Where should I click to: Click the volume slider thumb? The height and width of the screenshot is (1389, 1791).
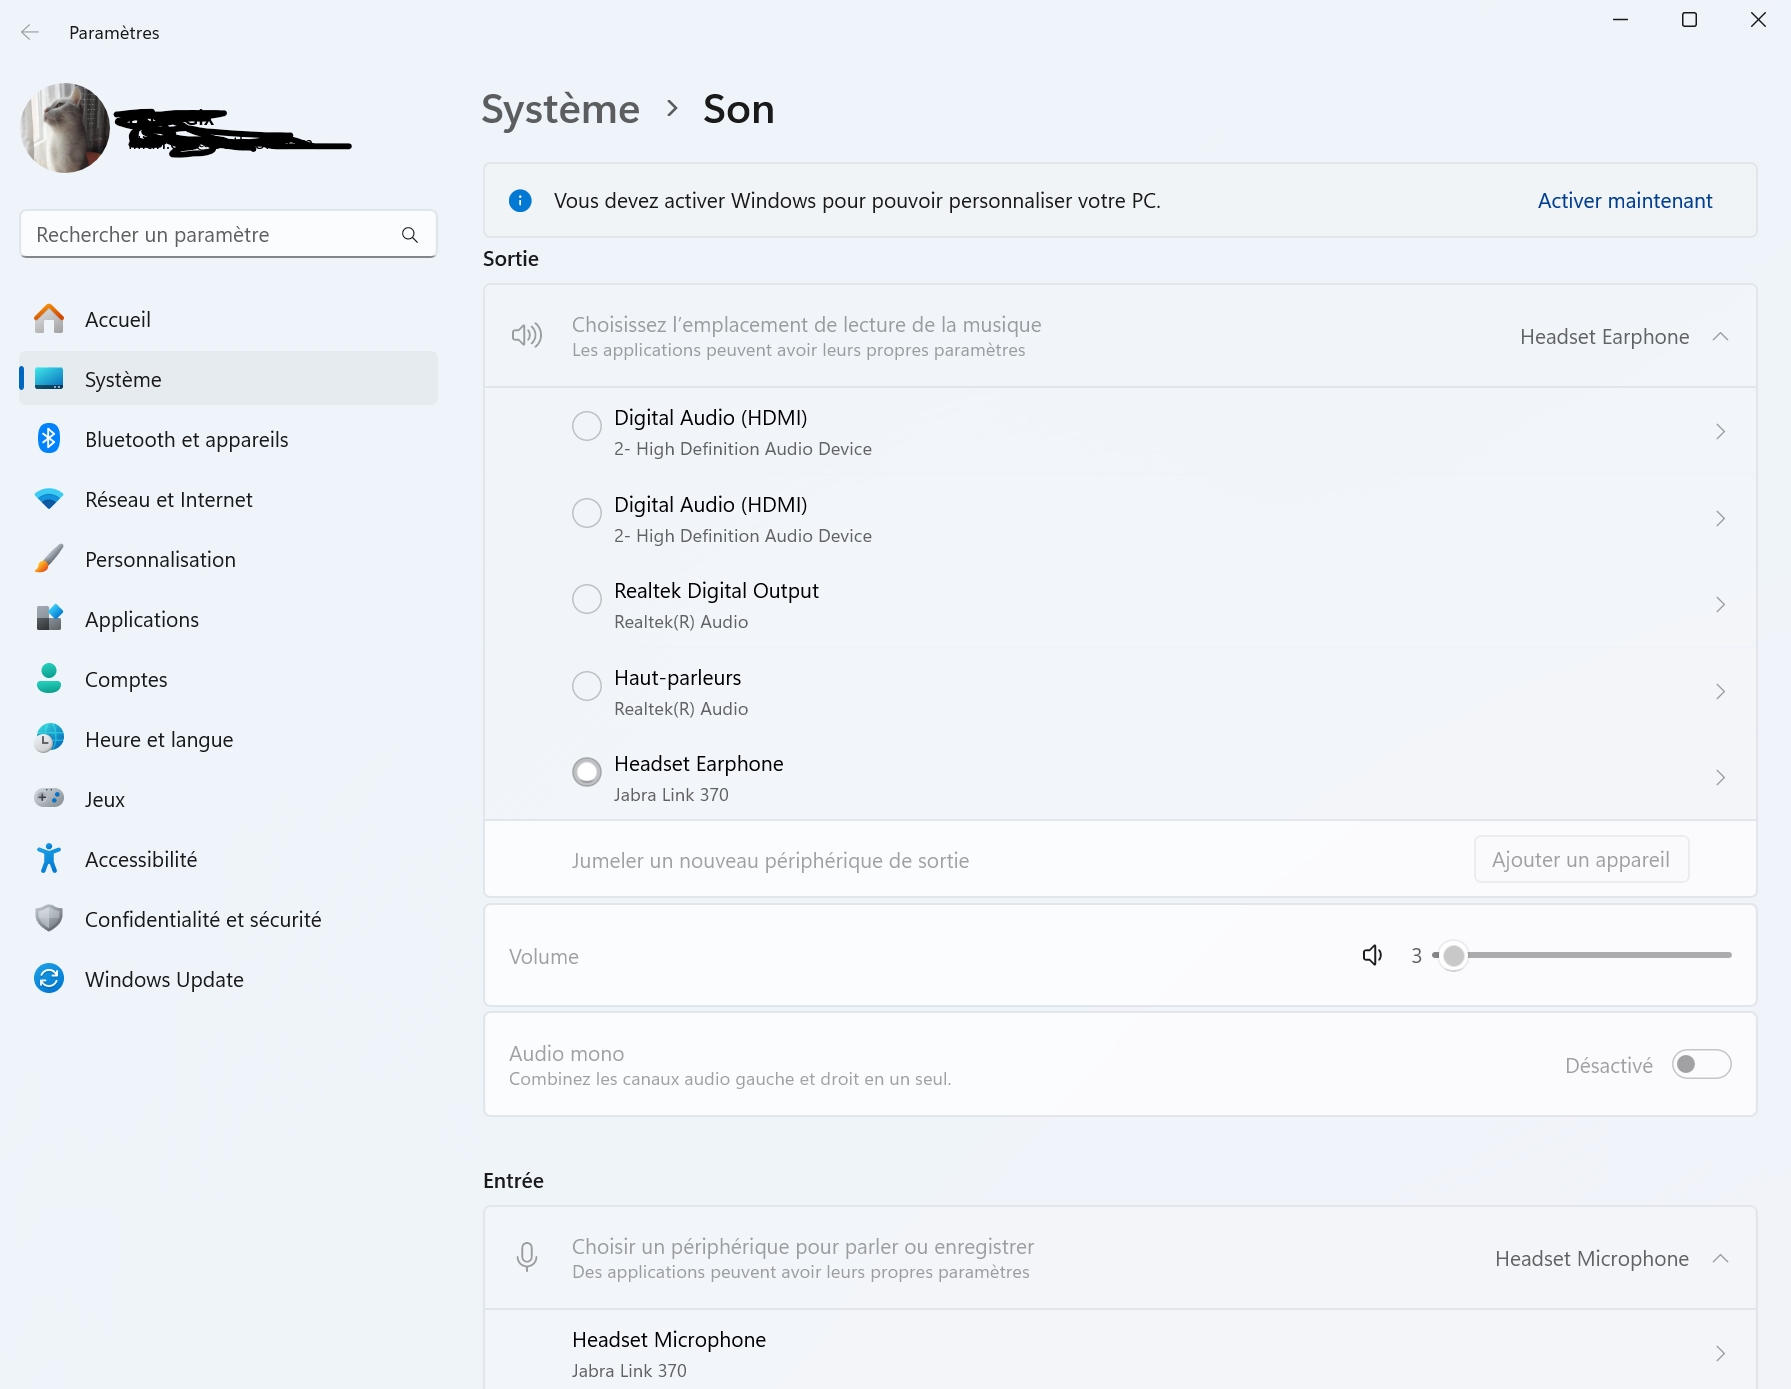1454,956
